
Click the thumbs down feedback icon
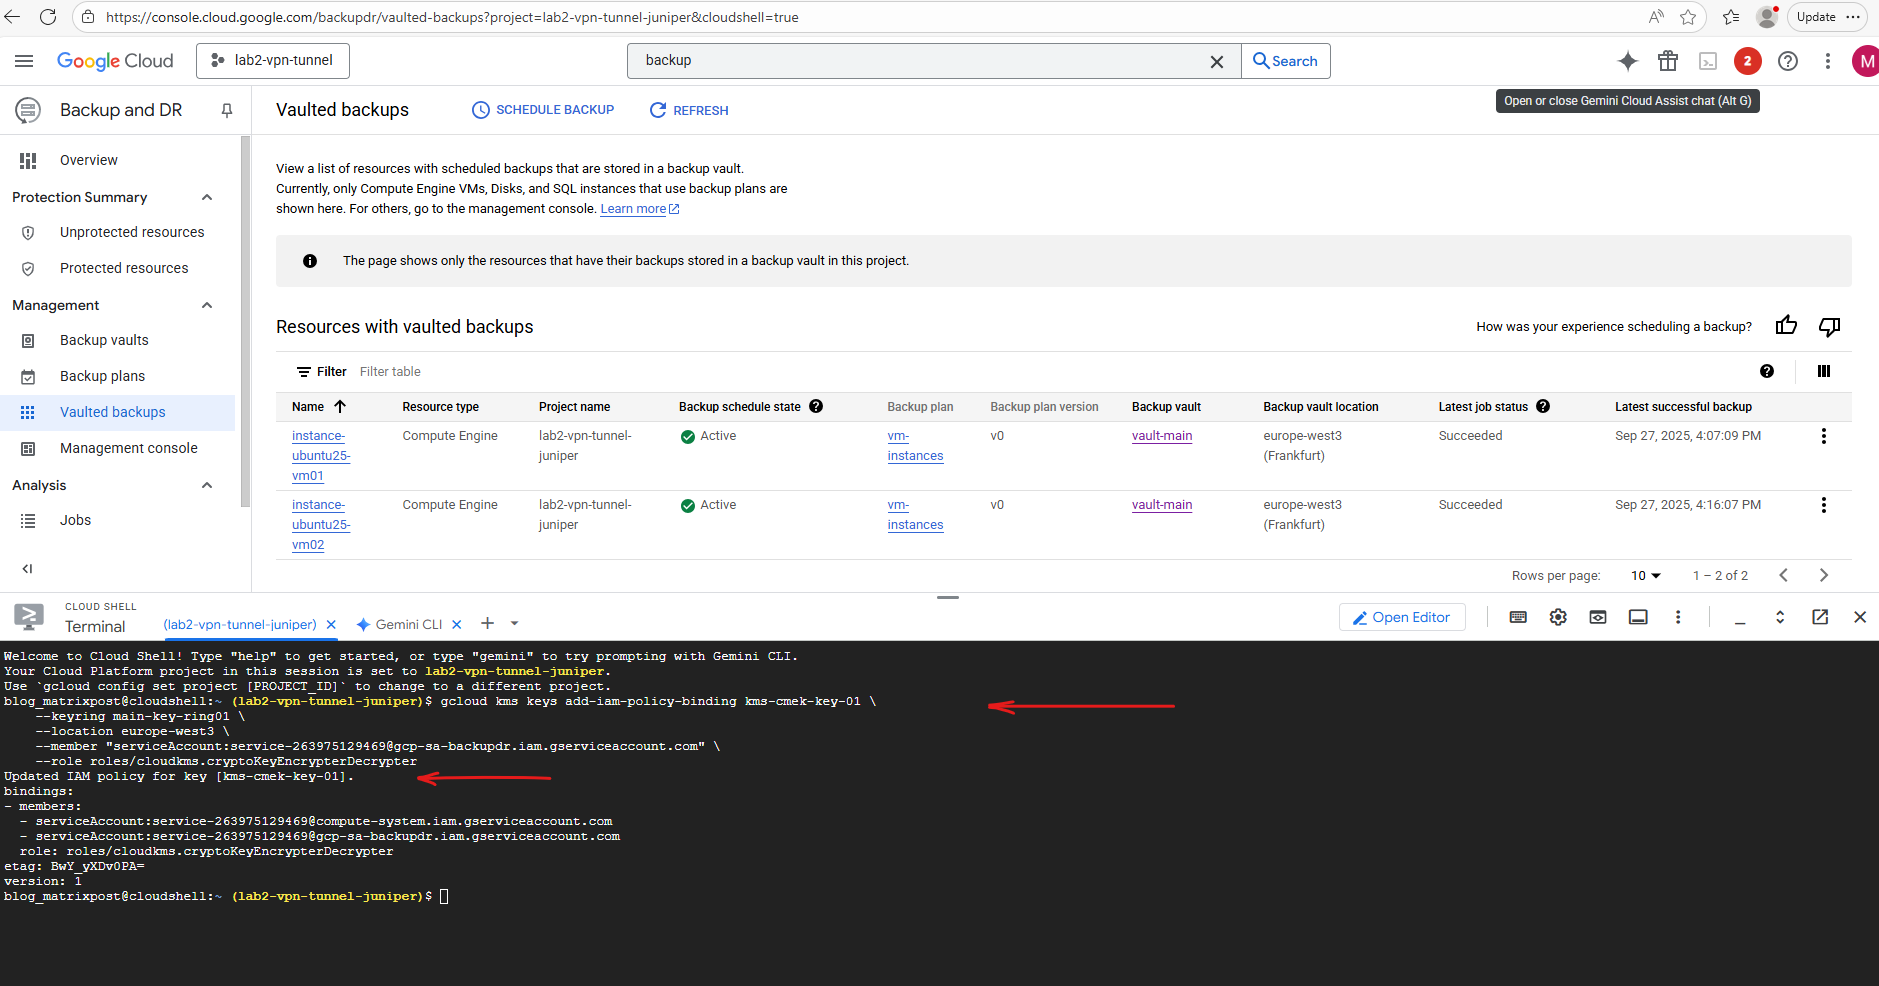1829,326
